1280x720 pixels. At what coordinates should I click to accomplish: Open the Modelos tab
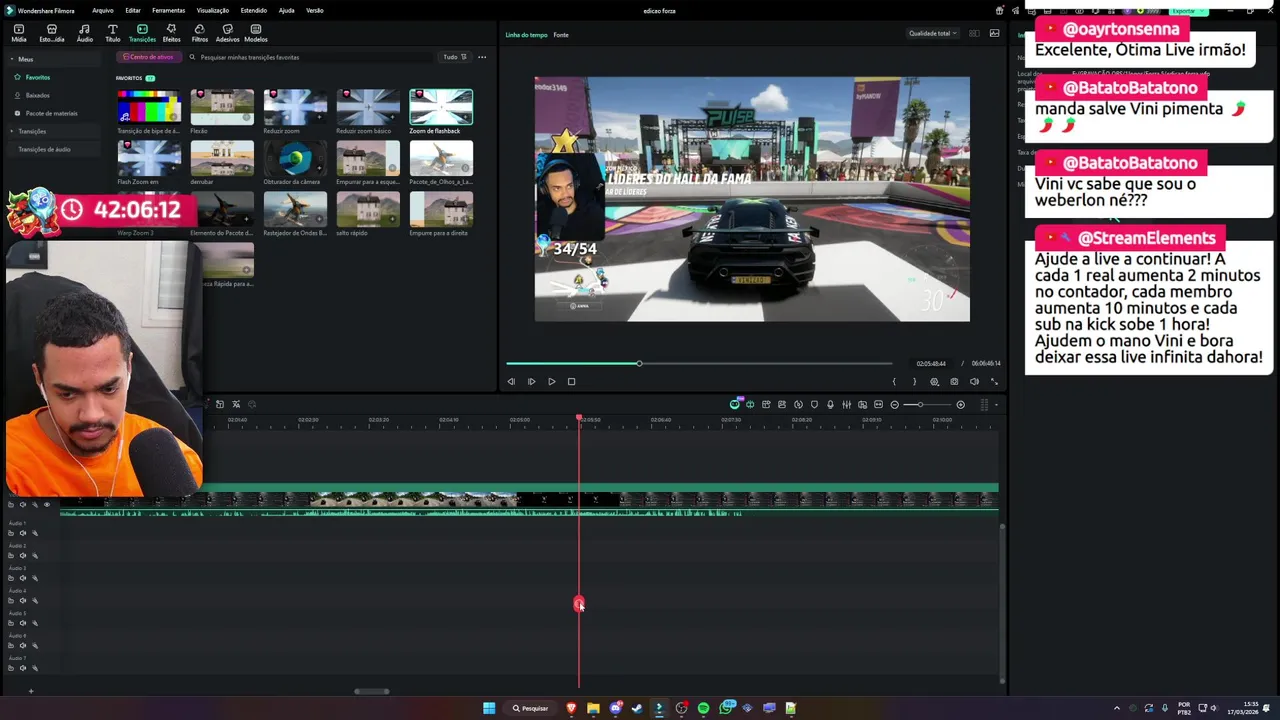(x=256, y=33)
